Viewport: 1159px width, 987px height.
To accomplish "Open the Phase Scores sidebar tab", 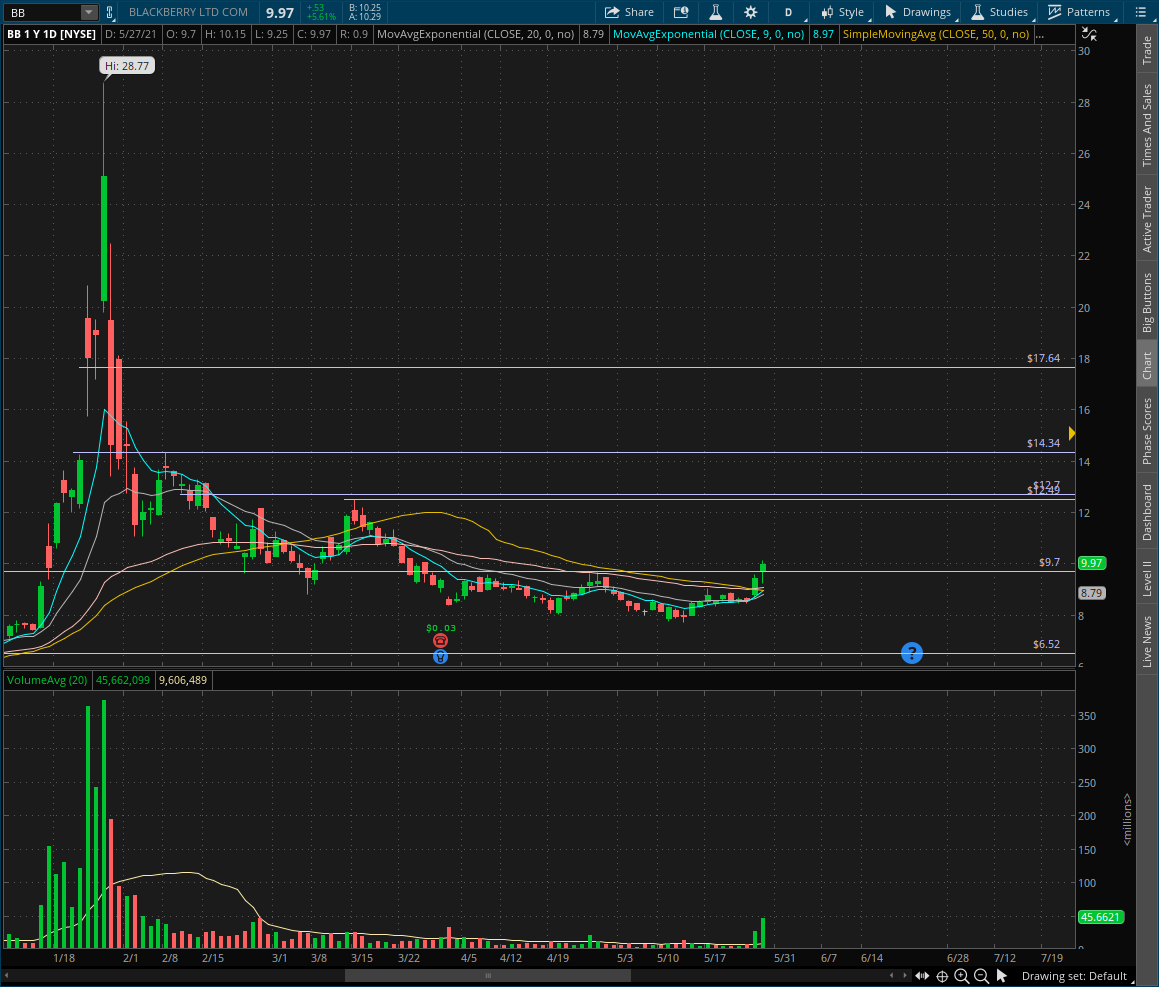I will pos(1147,432).
